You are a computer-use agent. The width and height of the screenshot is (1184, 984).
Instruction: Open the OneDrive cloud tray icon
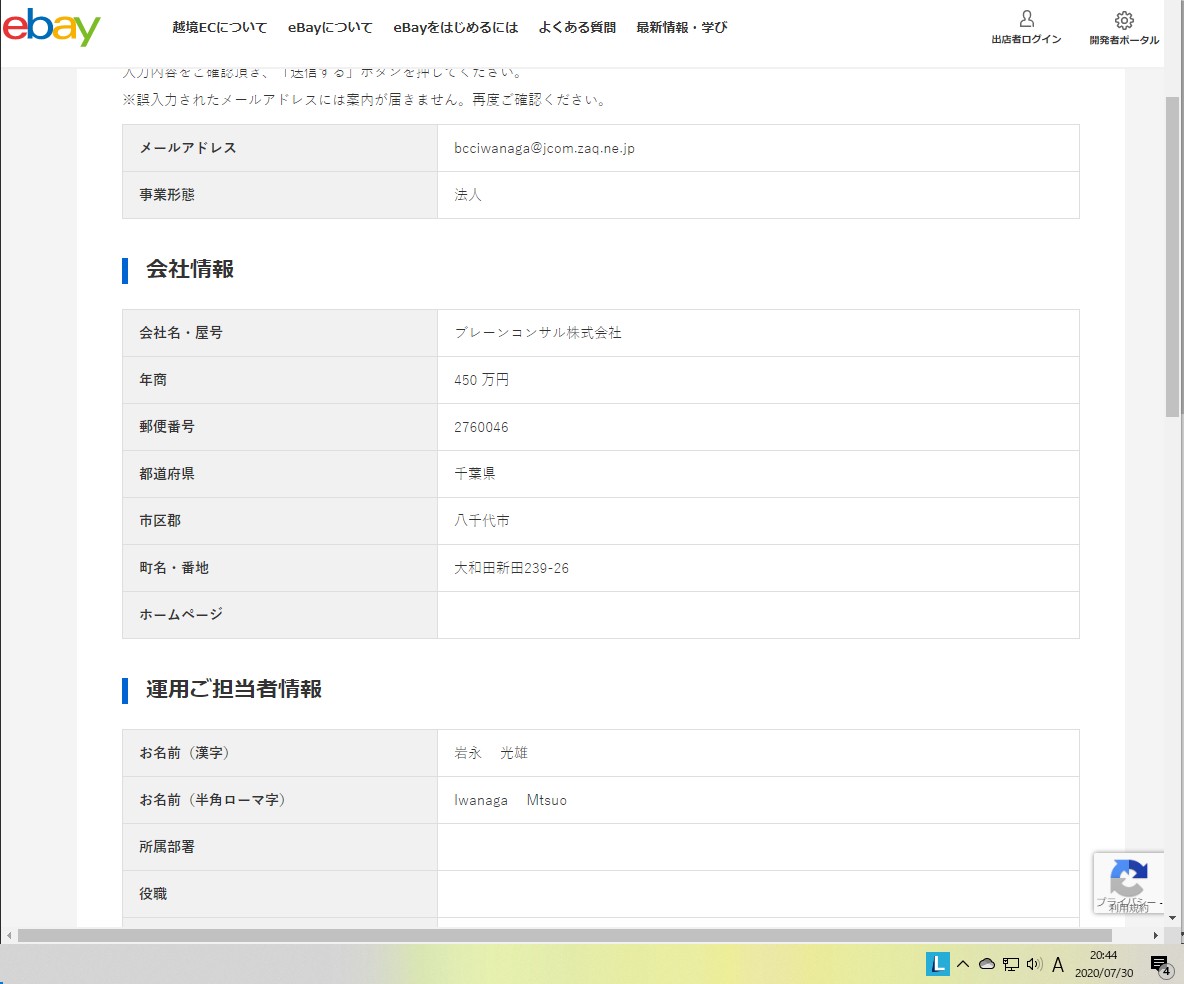(986, 964)
